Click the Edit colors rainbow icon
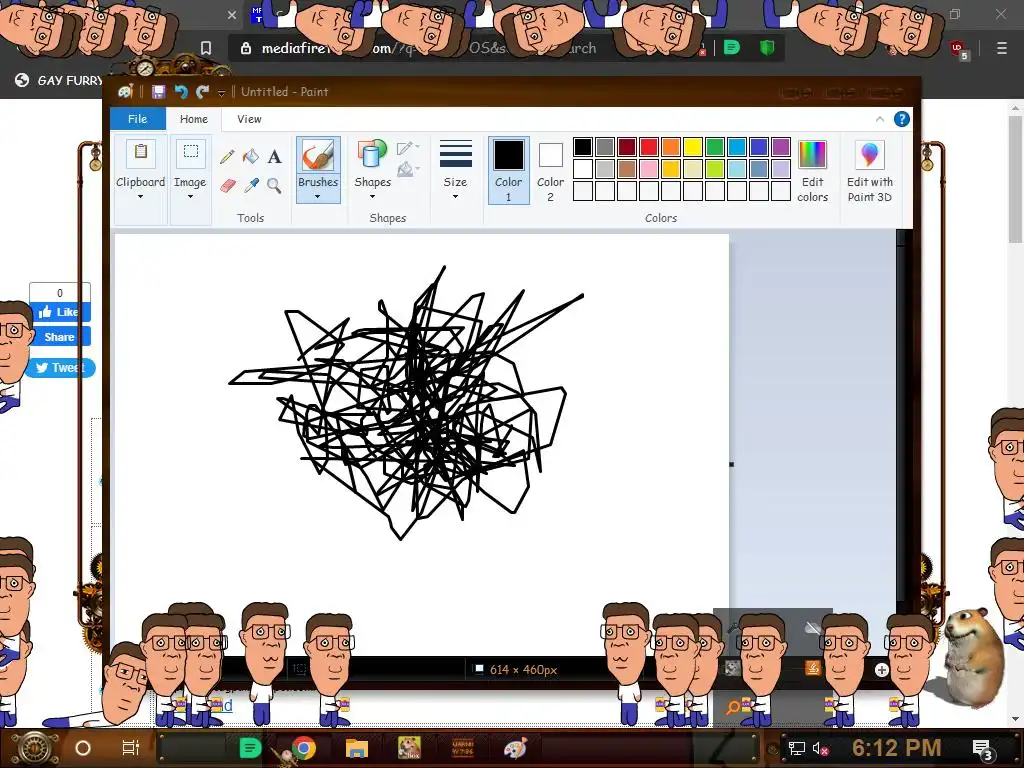 click(x=812, y=155)
